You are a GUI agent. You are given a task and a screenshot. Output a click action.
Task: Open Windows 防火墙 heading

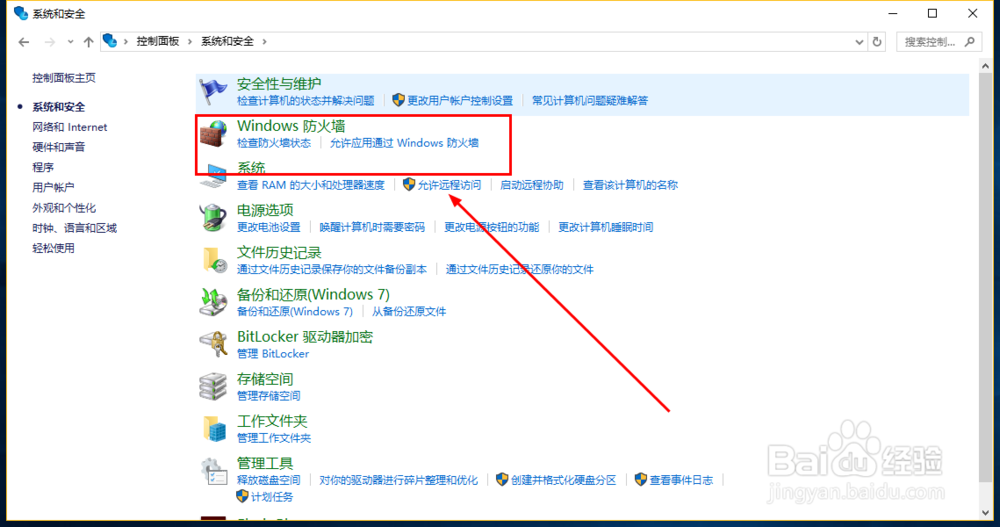(x=291, y=126)
